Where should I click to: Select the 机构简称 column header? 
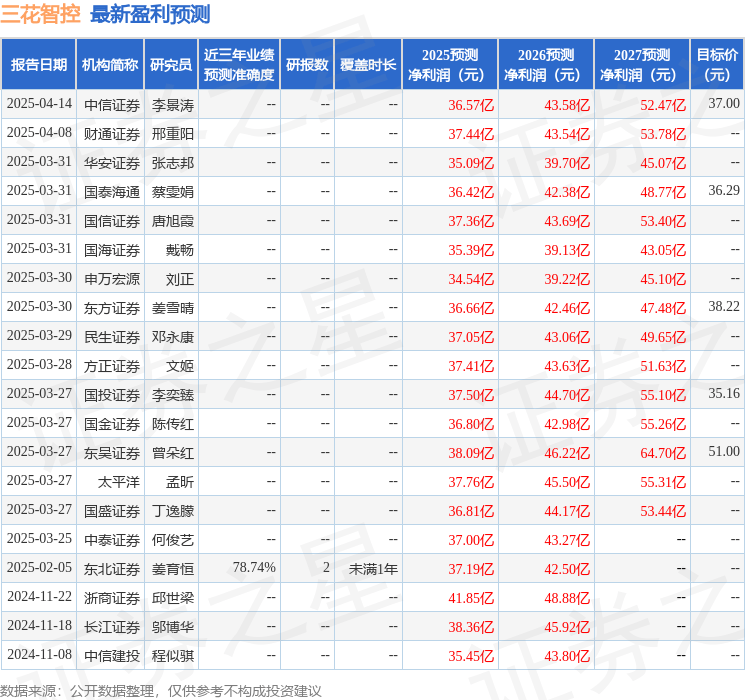click(110, 64)
